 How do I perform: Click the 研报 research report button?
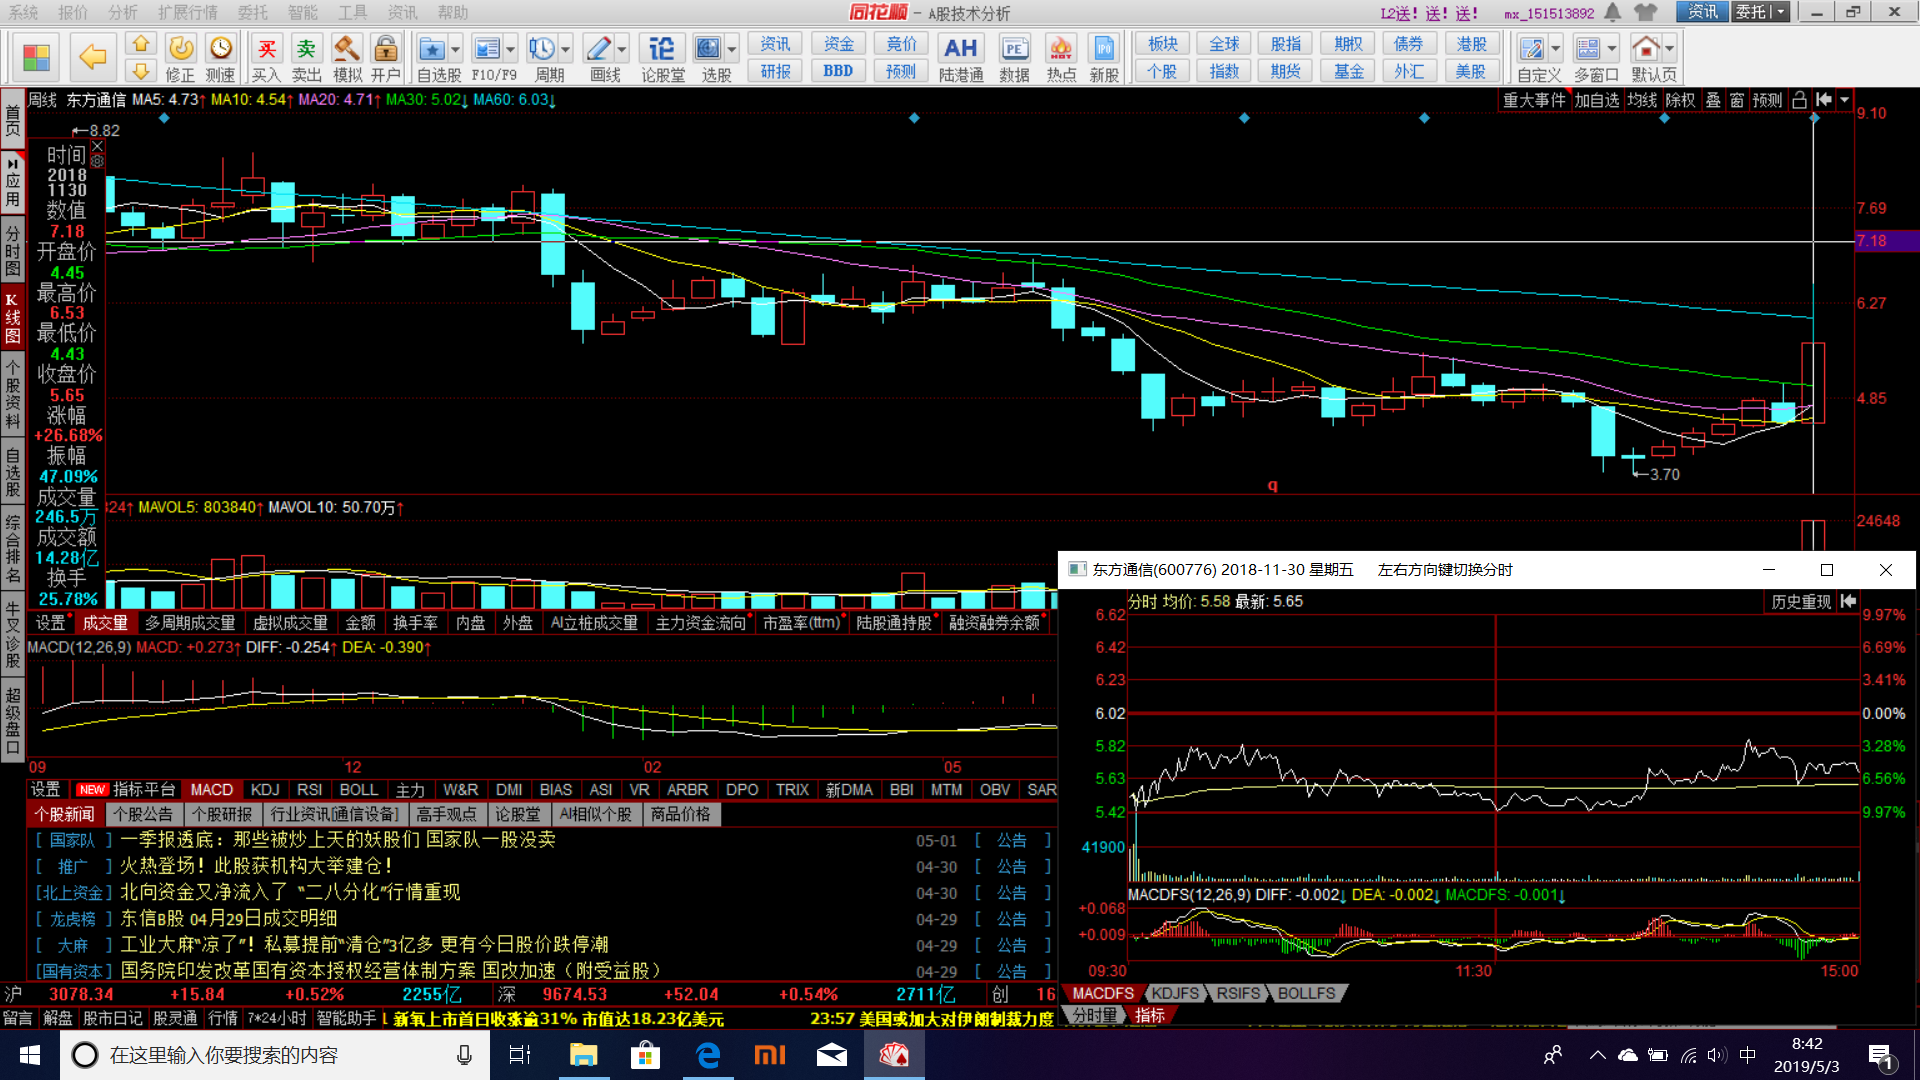(775, 71)
